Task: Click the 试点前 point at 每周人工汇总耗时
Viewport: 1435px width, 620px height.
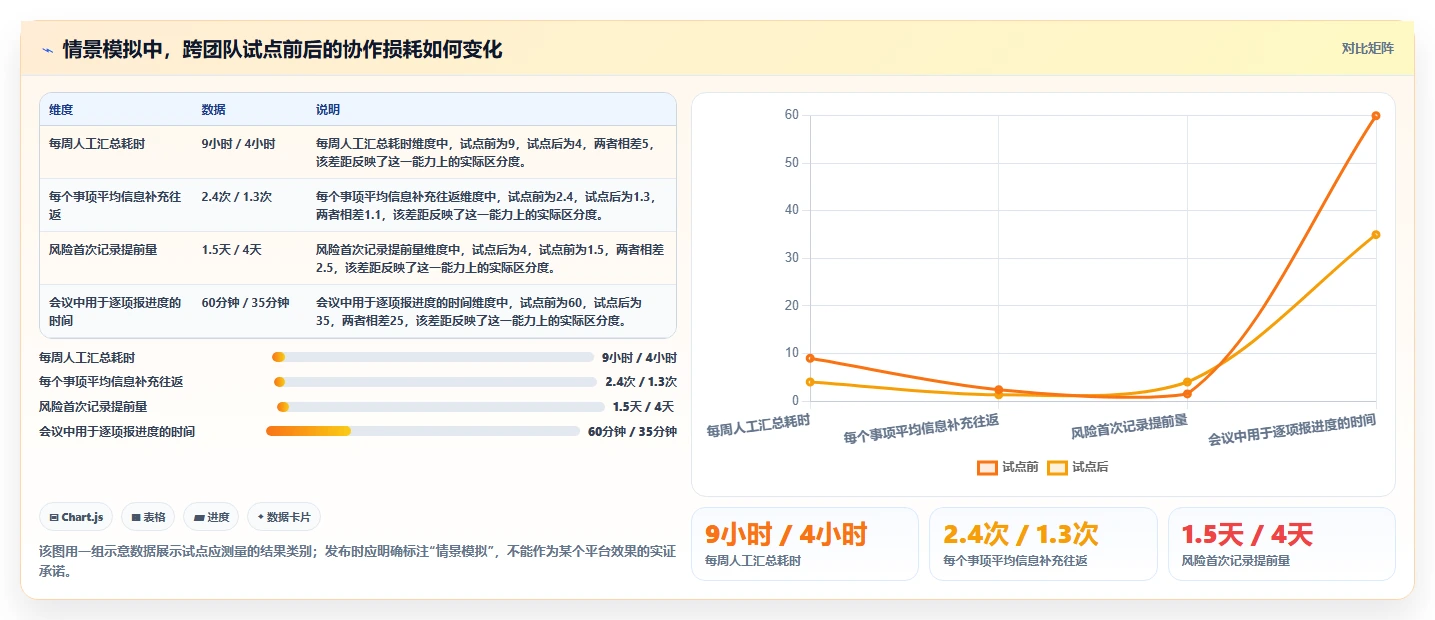Action: click(810, 358)
